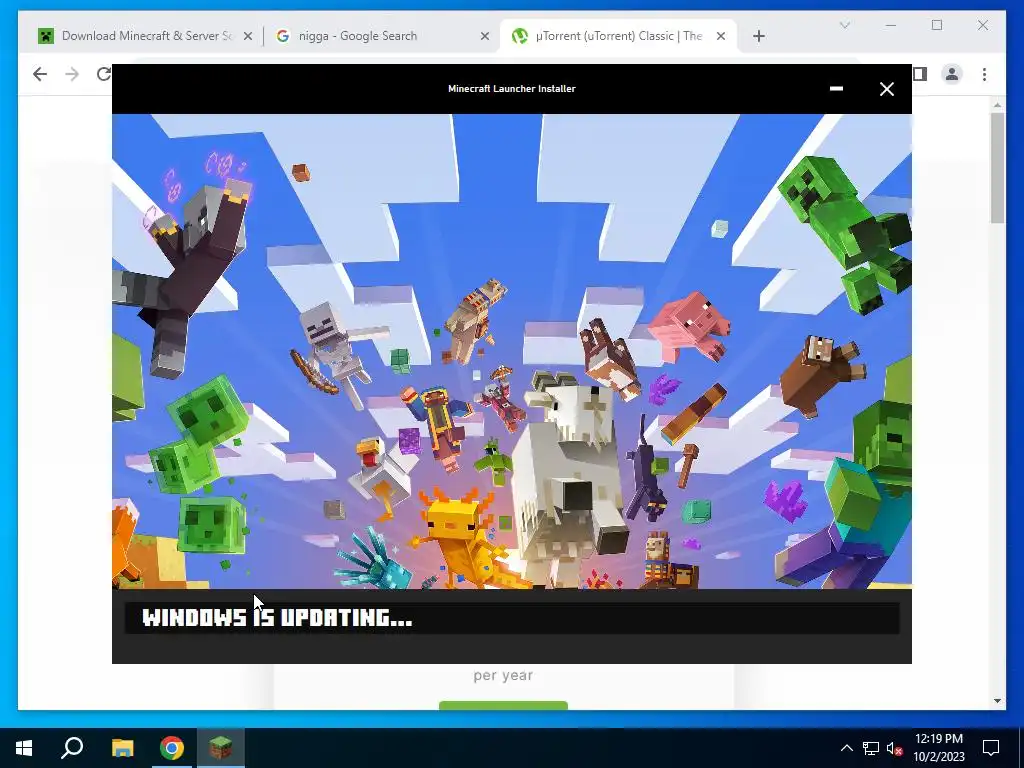
Task: Open muted volume tray icon
Action: coord(894,748)
